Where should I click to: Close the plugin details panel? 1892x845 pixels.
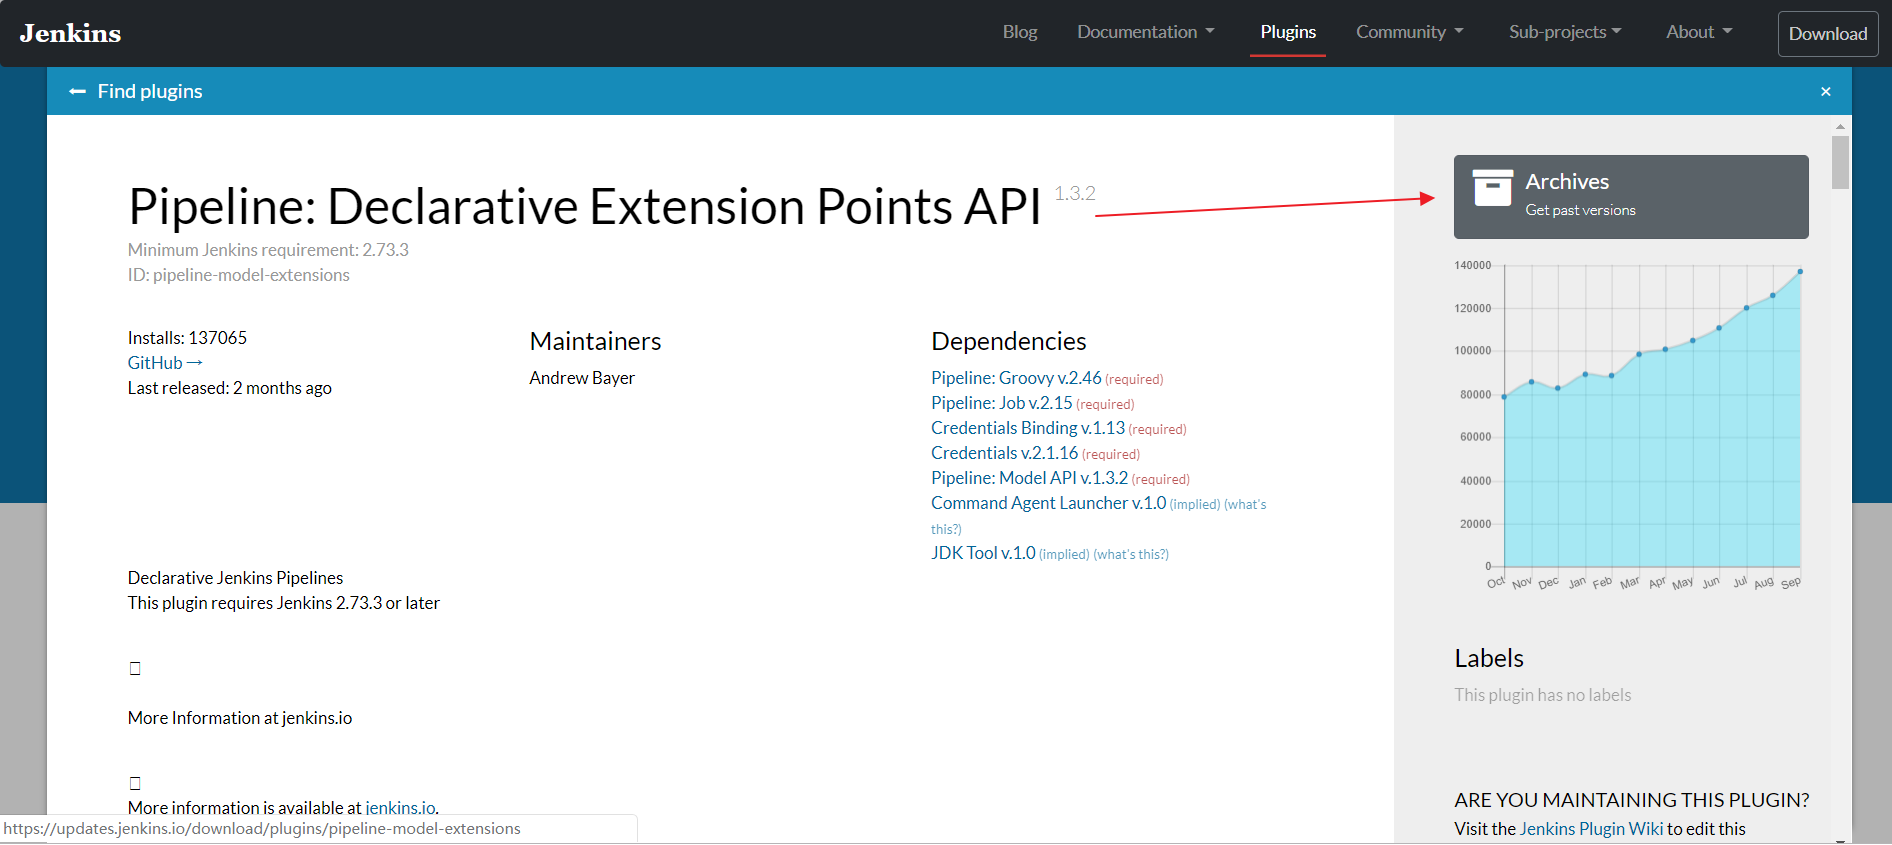coord(1826,91)
